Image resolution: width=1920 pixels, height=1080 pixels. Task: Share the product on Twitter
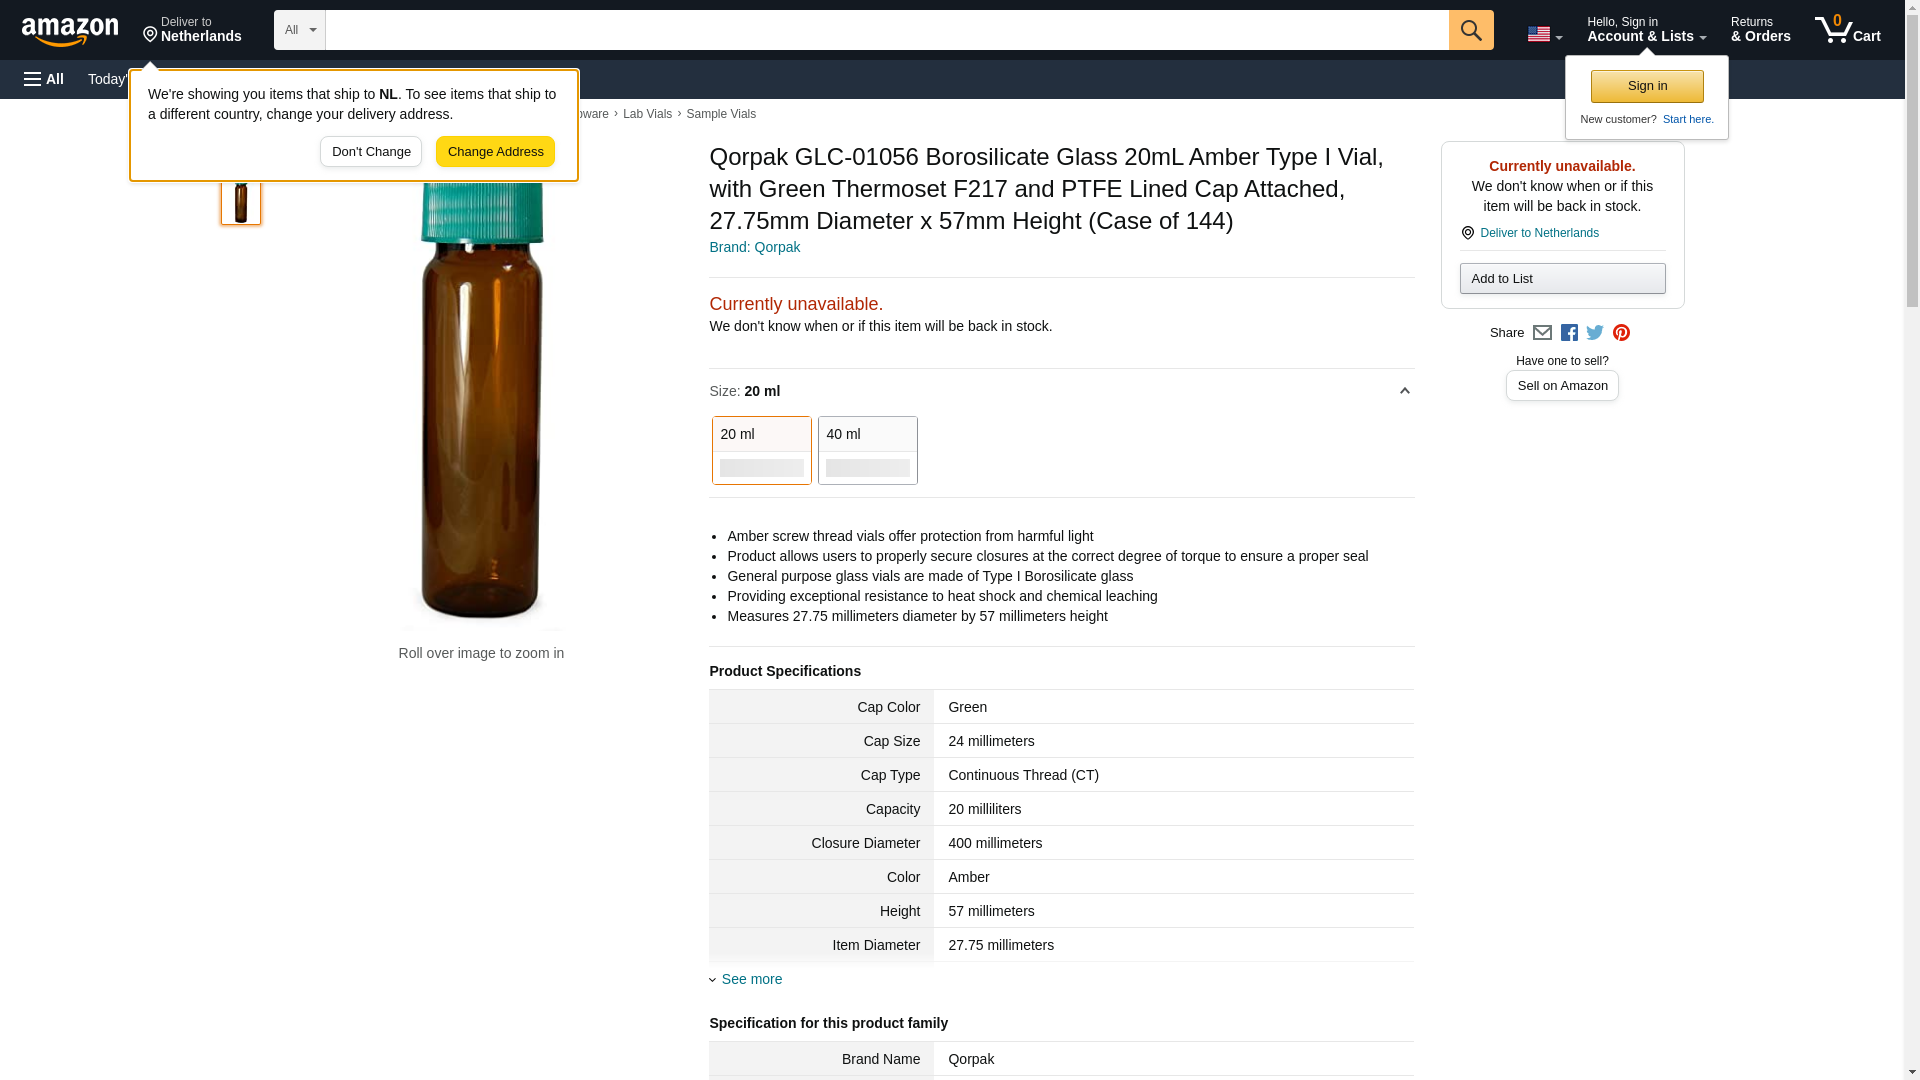click(1595, 333)
